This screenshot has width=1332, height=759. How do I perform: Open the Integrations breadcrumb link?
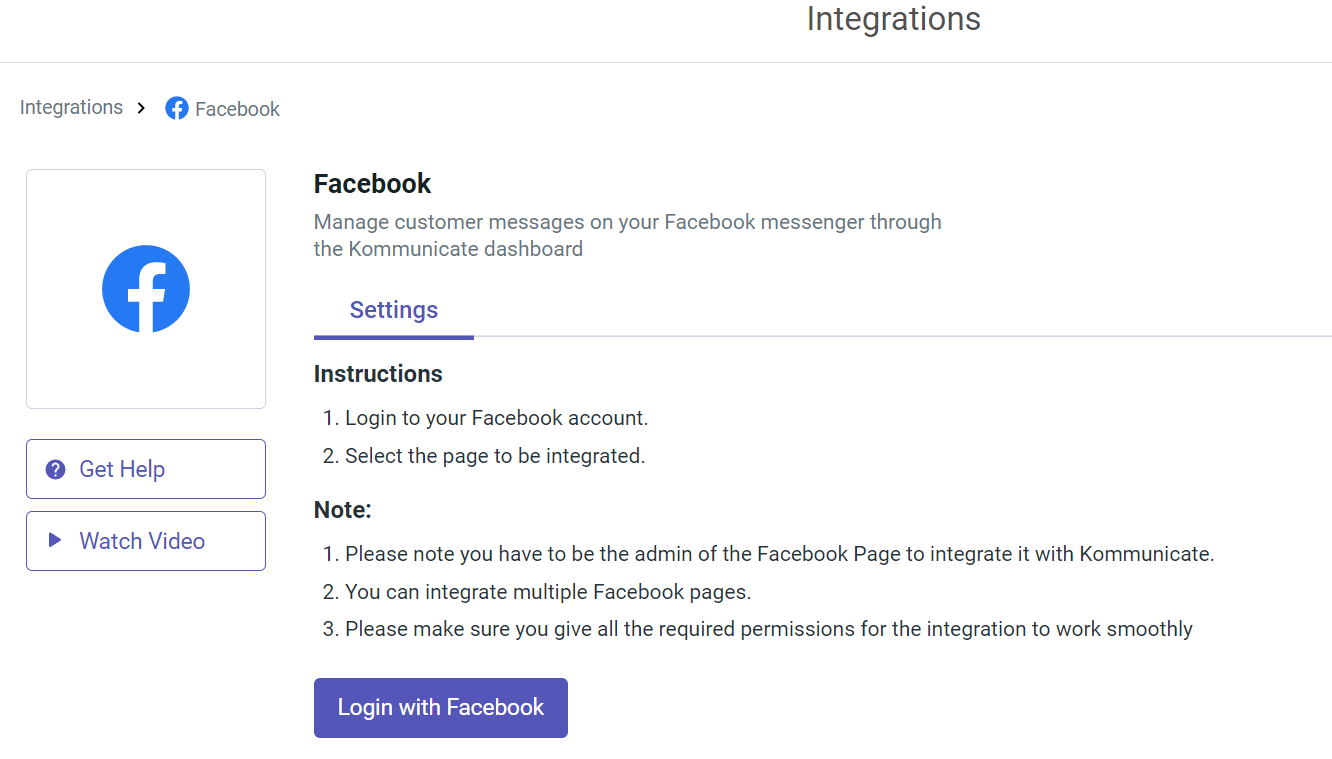71,107
